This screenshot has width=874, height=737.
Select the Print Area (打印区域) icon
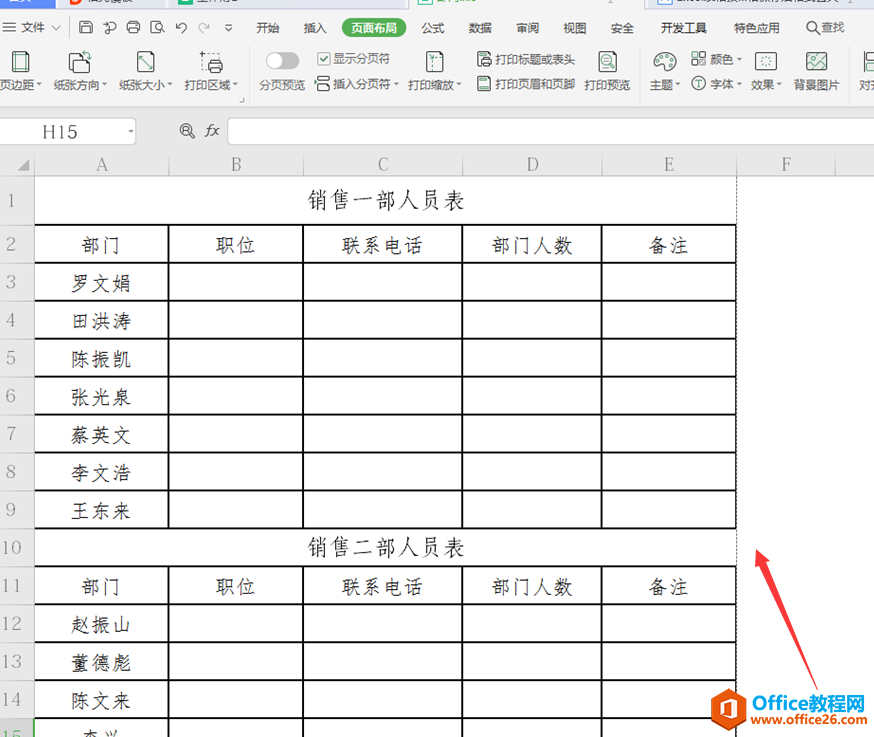pyautogui.click(x=211, y=62)
